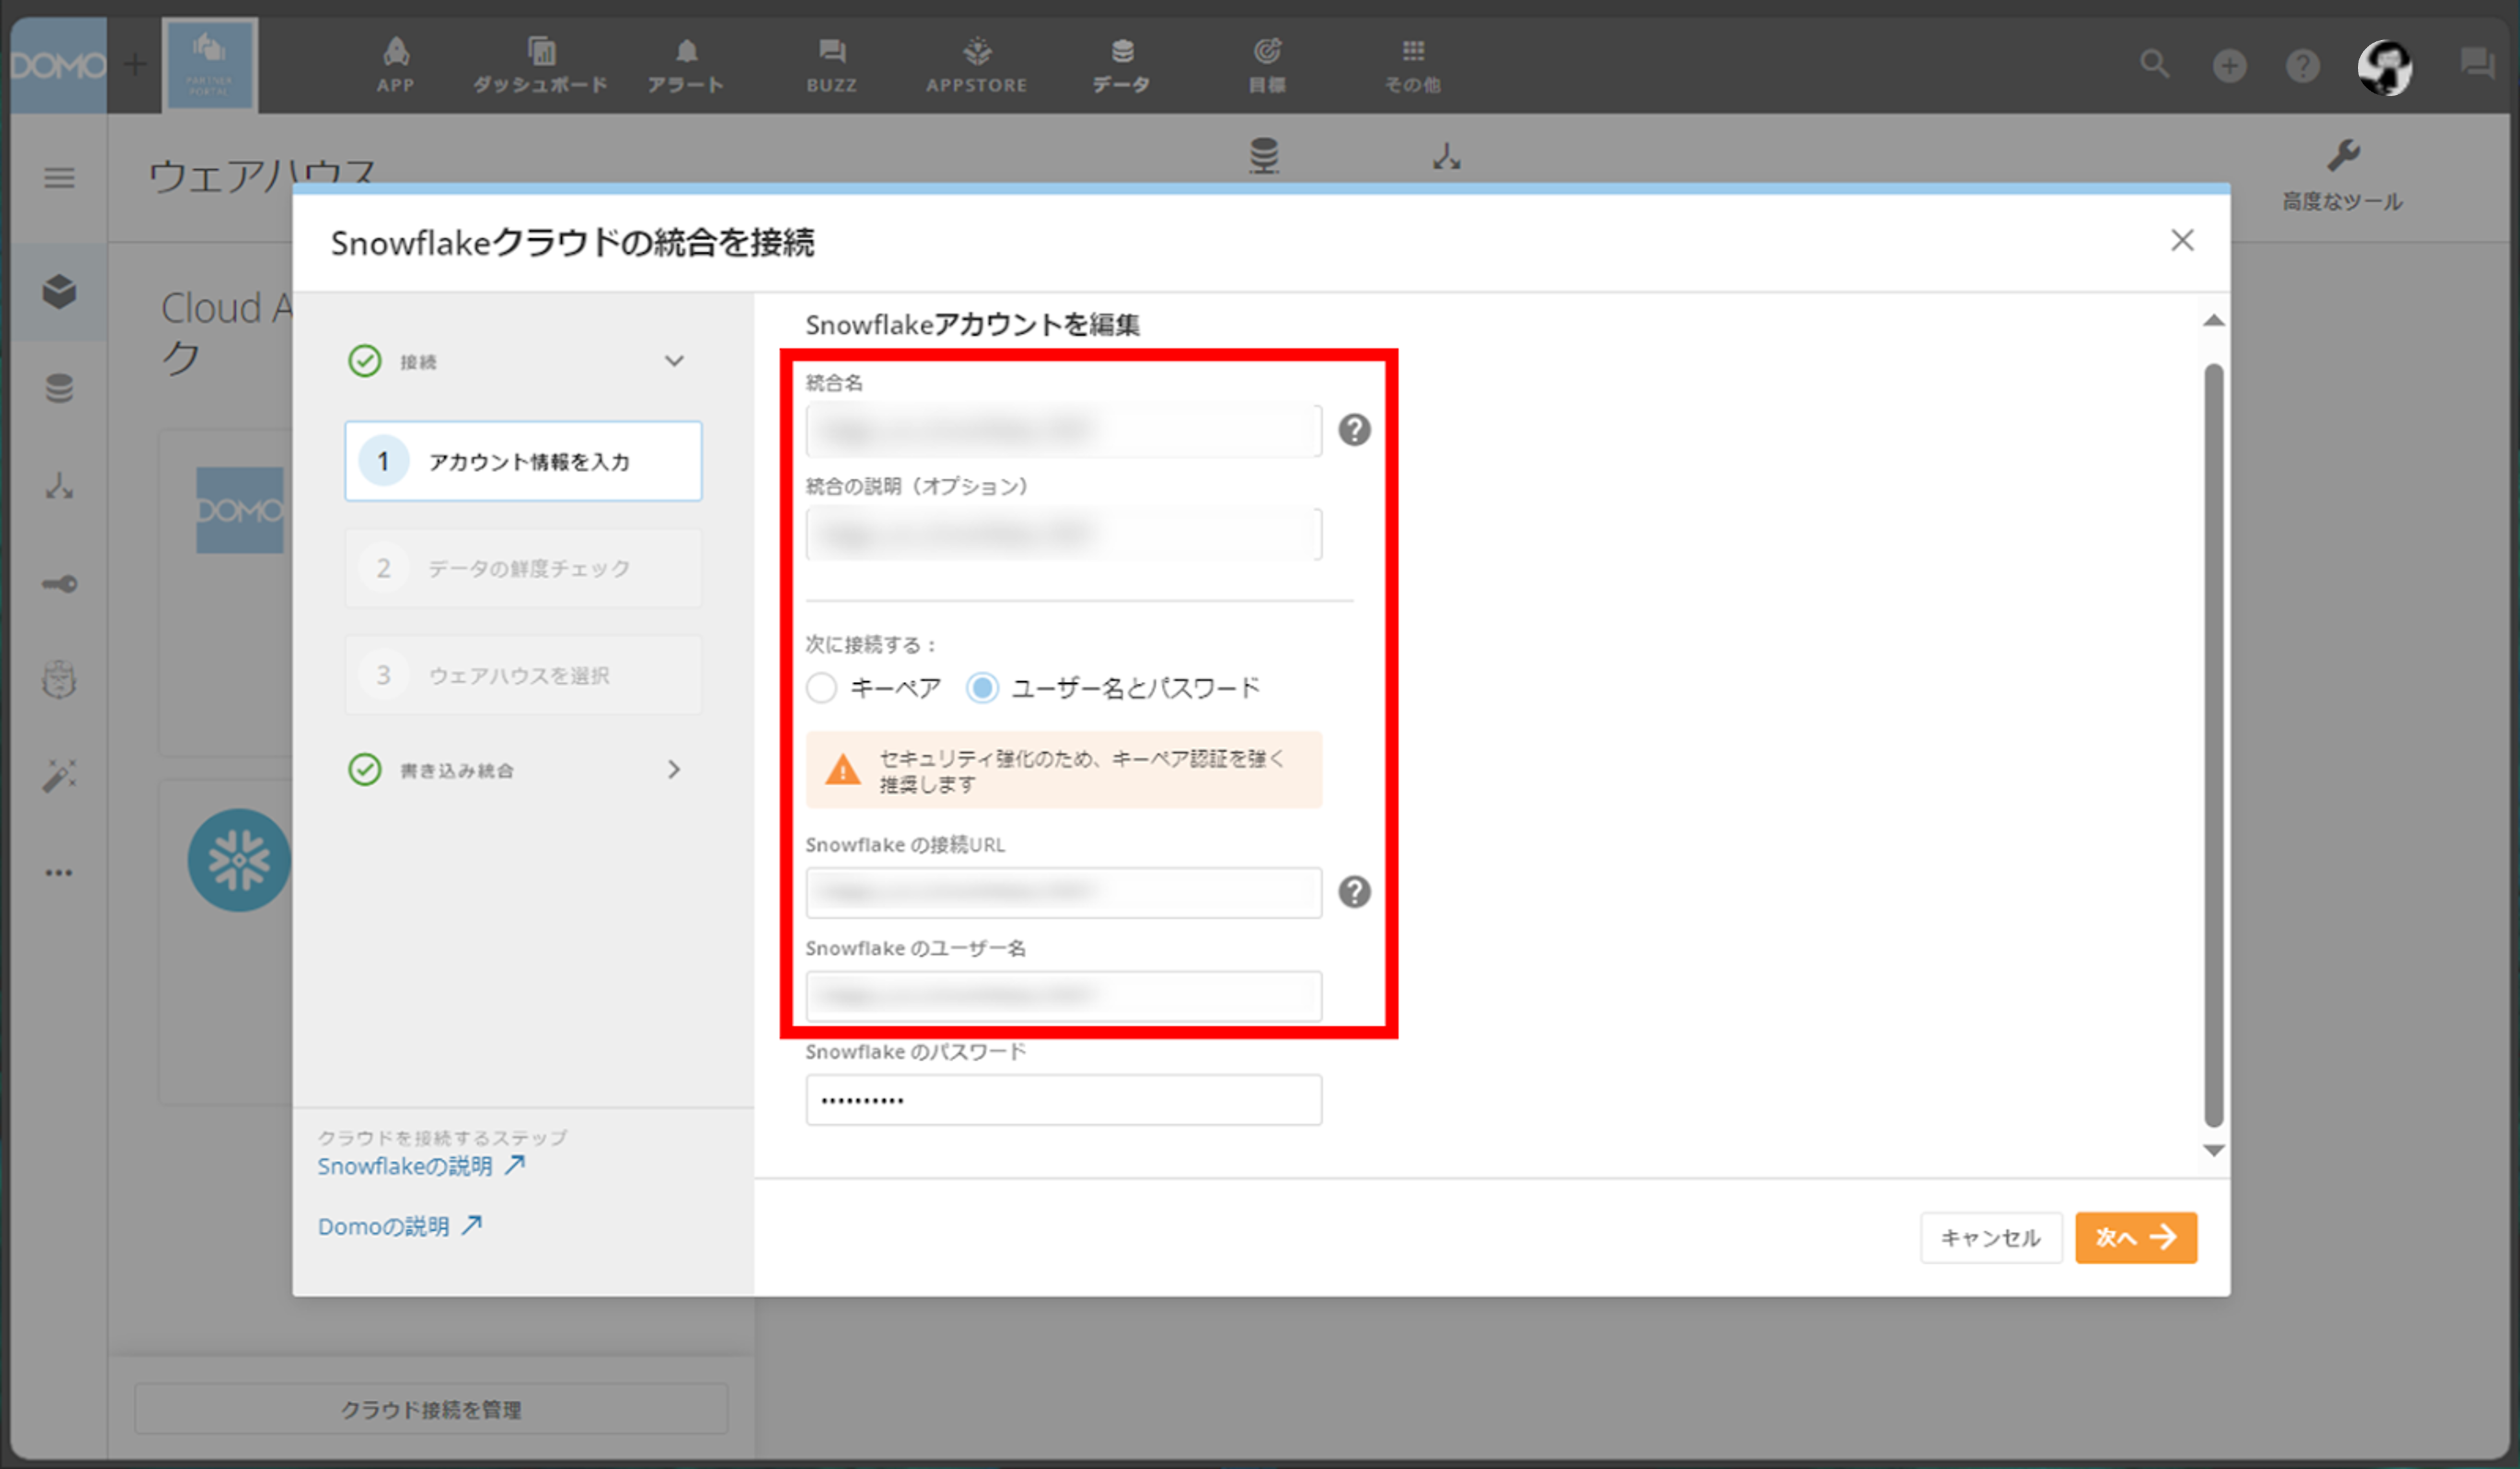Show help for Snowflake 接続URL
The height and width of the screenshot is (1469, 2520).
tap(1354, 892)
